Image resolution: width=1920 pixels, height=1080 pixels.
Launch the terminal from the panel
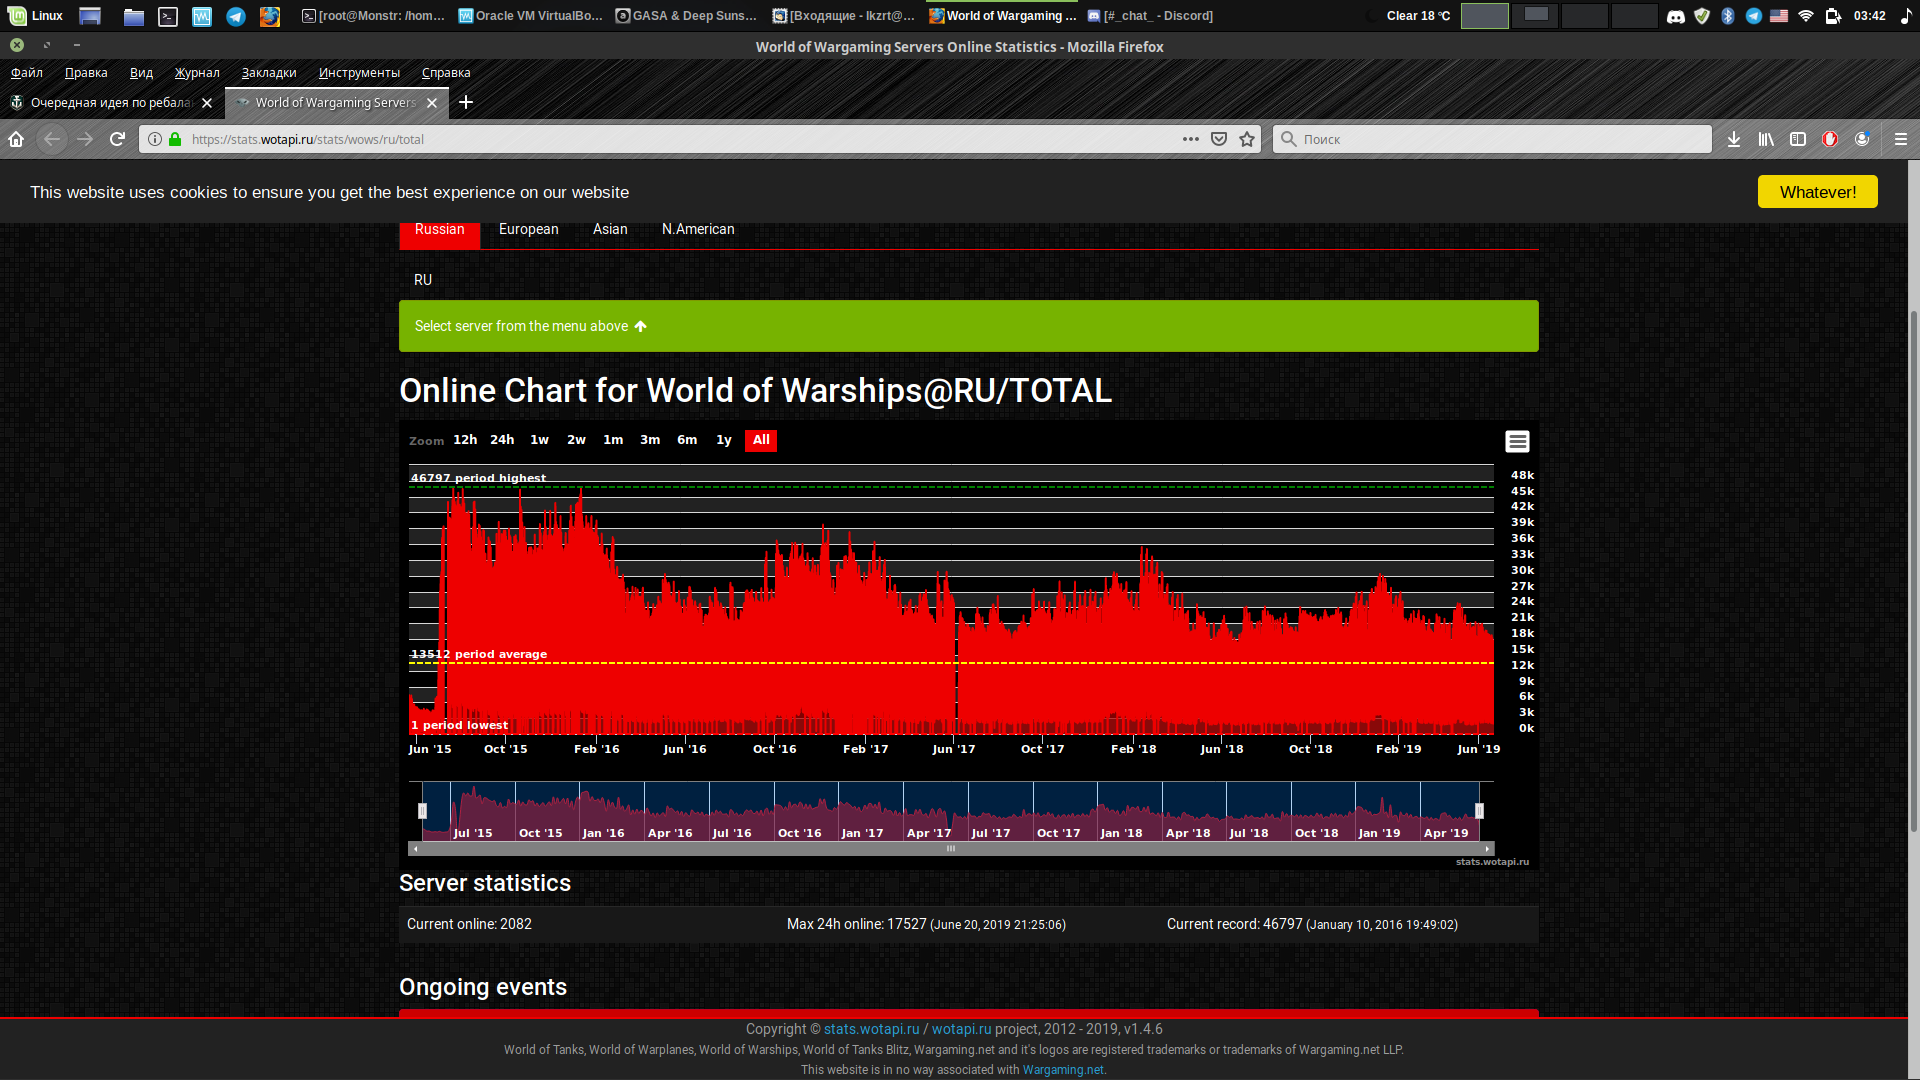168,16
